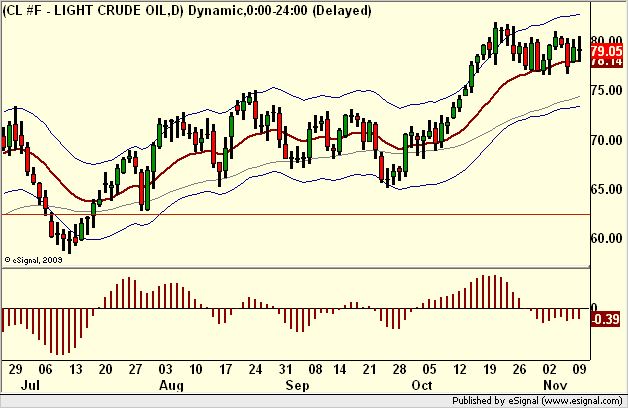This screenshot has height=408, width=628.
Task: Click the date label 12 on time axis
Action: 460,369
